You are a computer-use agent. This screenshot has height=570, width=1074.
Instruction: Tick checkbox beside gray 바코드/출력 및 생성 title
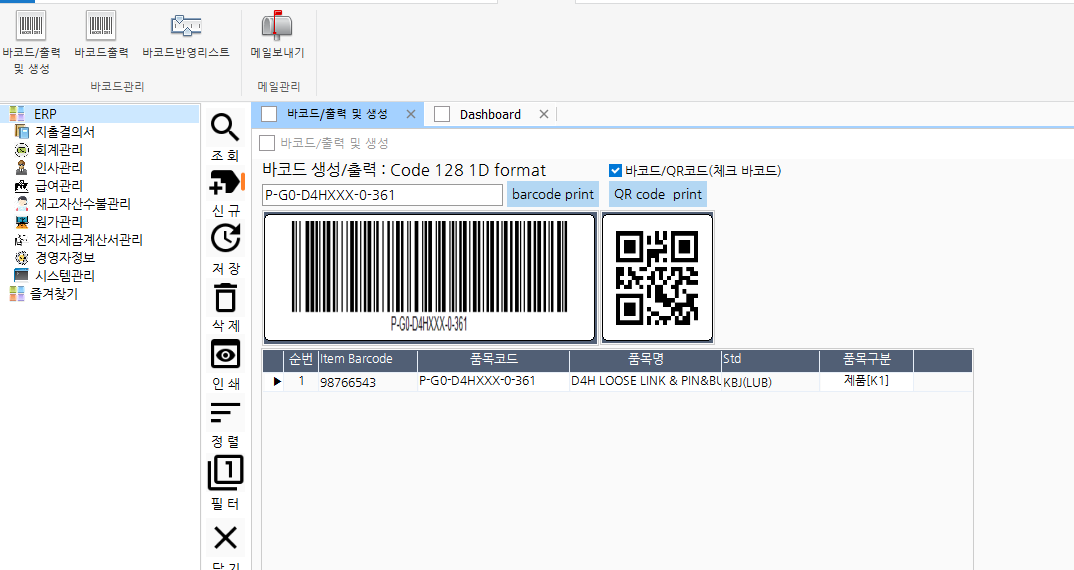tap(267, 143)
